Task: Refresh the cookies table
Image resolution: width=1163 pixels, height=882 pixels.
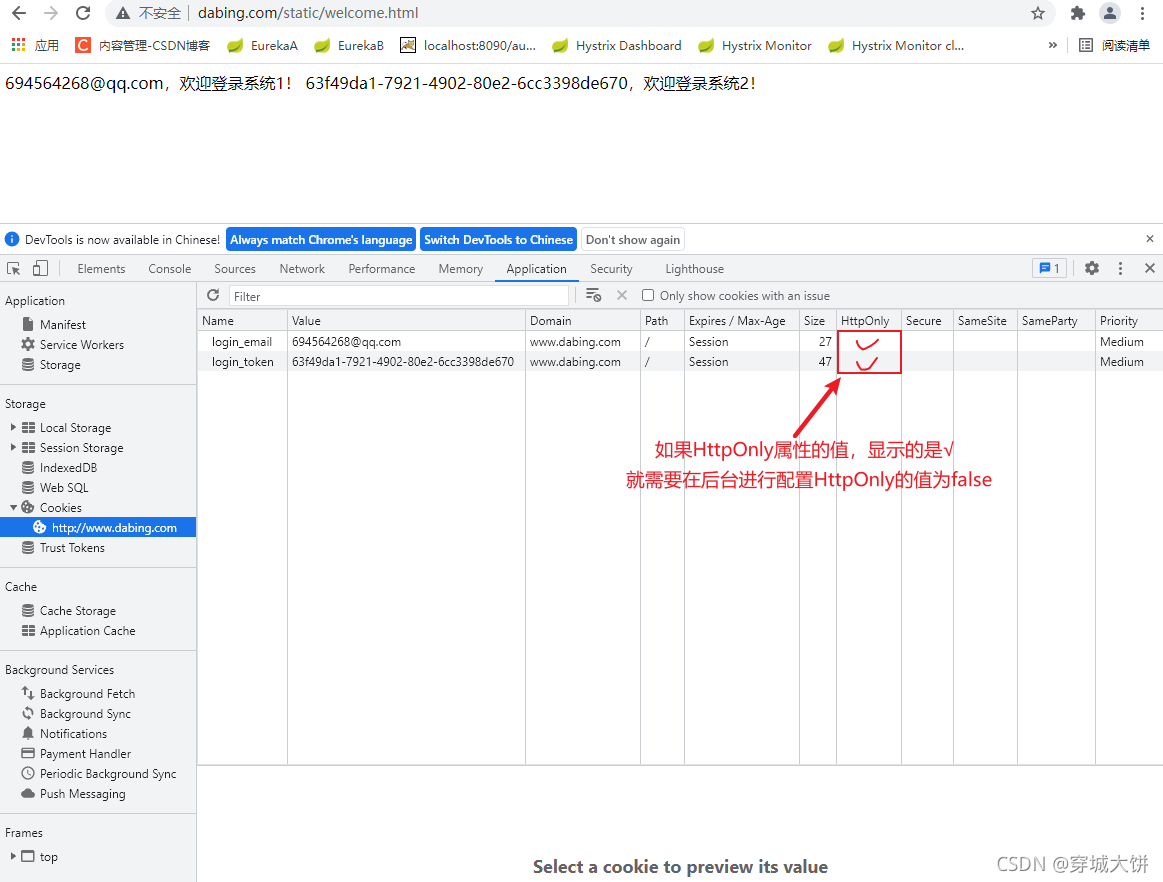Action: 213,295
